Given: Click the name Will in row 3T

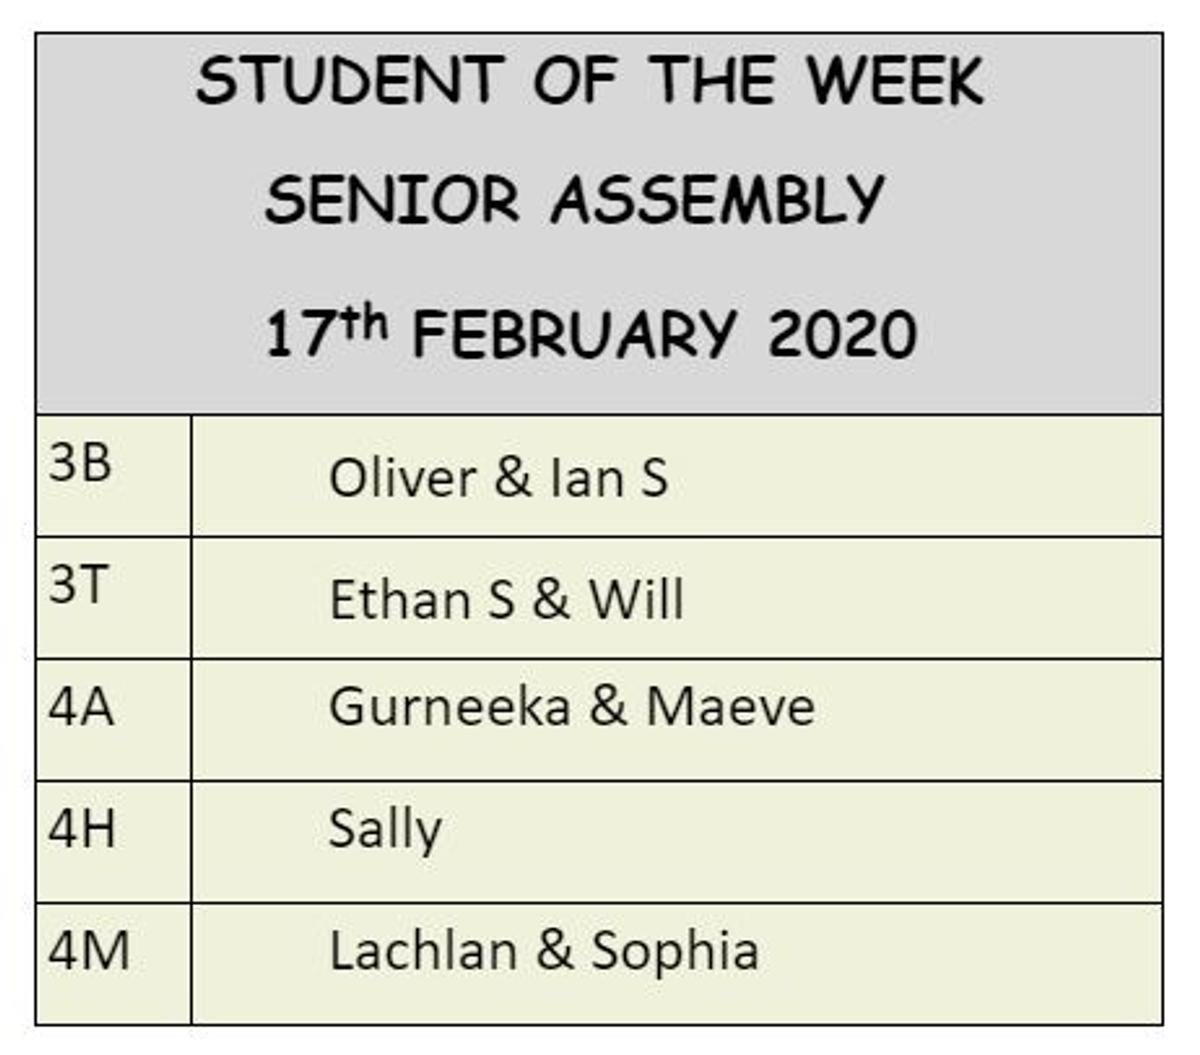Looking at the screenshot, I should tap(636, 599).
